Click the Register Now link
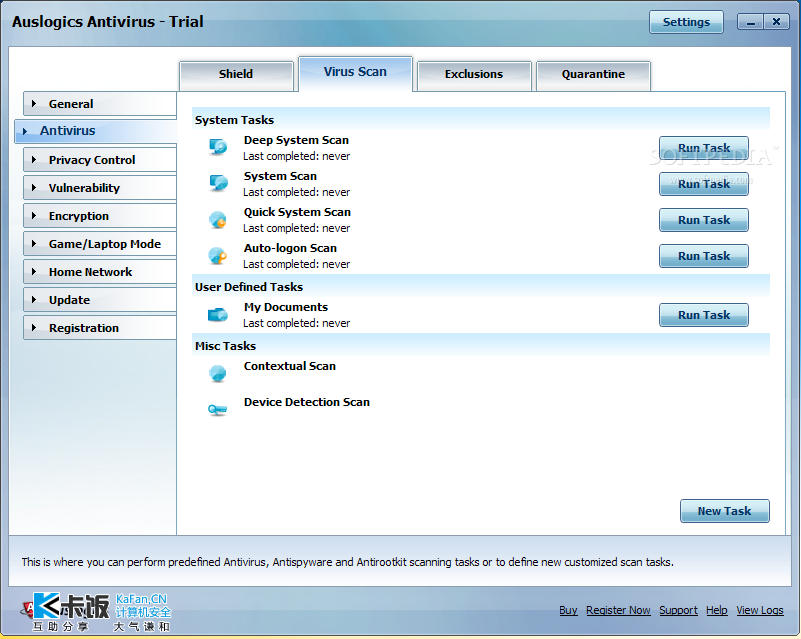801x639 pixels. 618,610
